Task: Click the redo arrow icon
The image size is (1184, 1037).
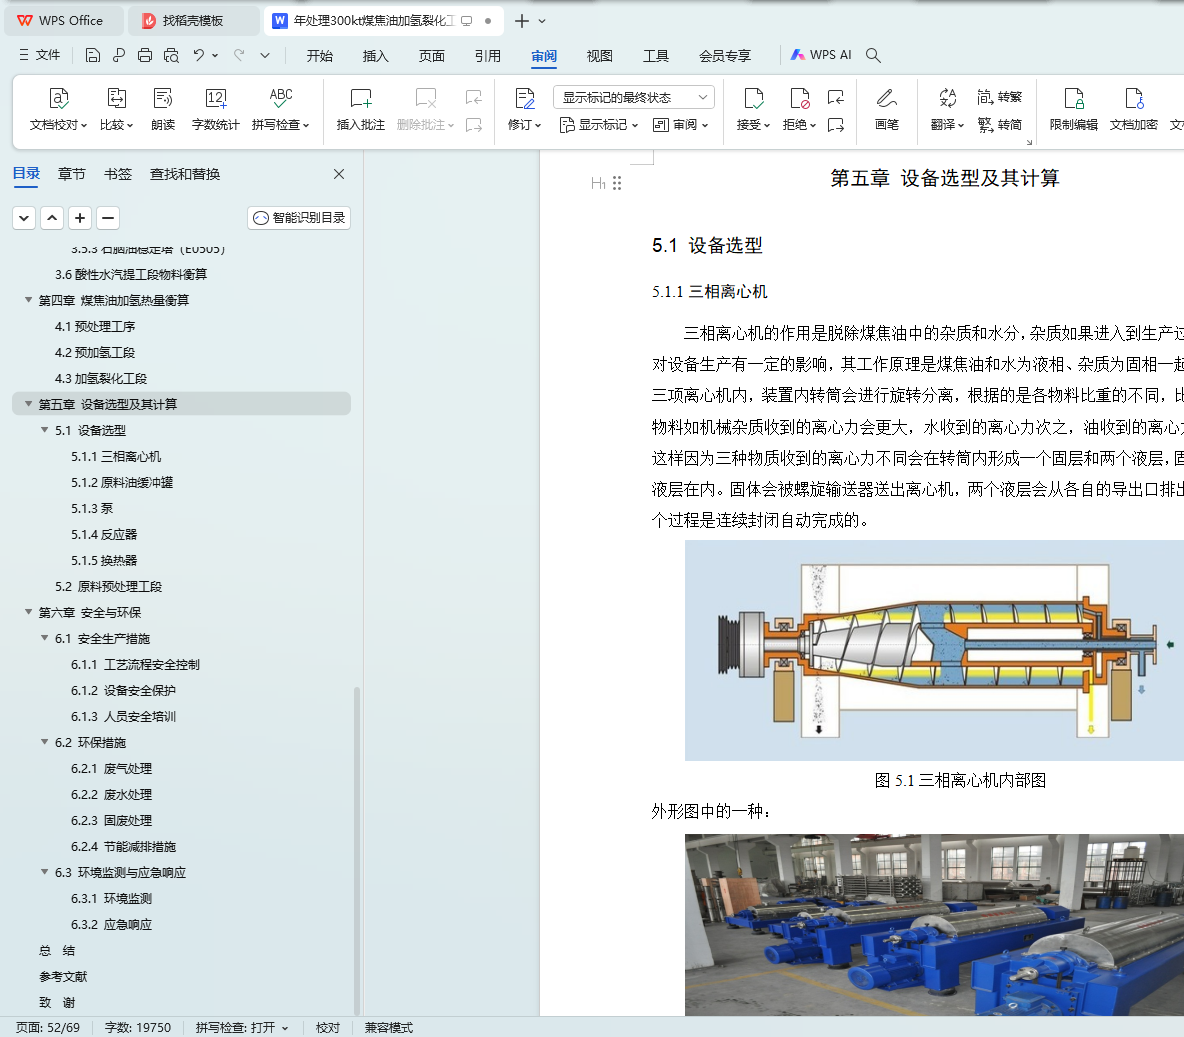Action: click(239, 55)
